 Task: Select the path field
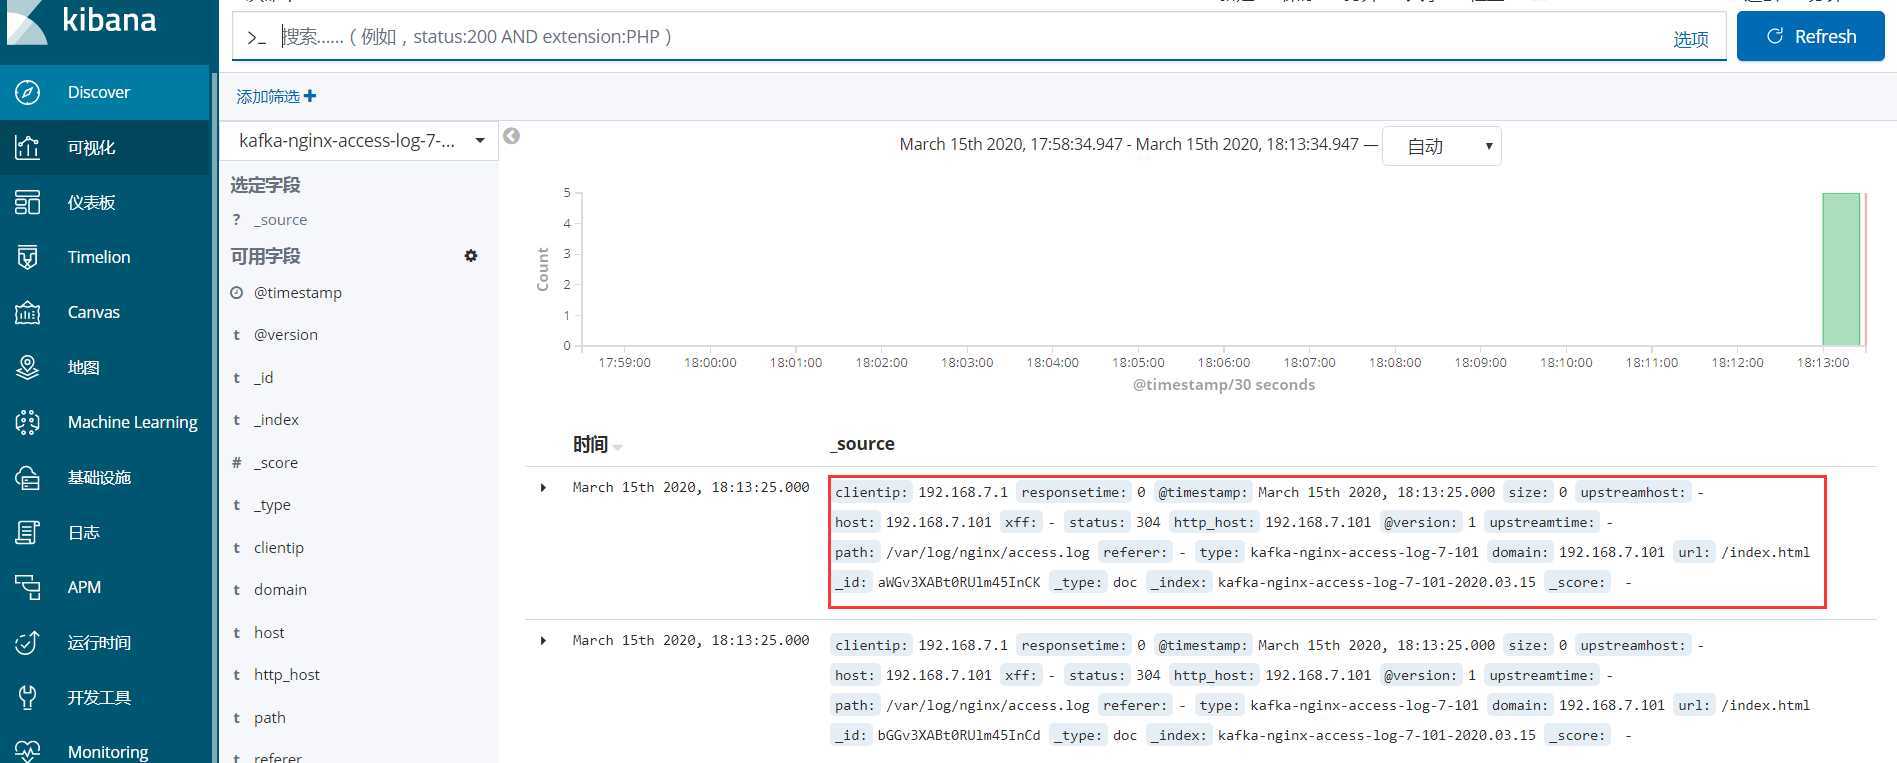(x=270, y=718)
